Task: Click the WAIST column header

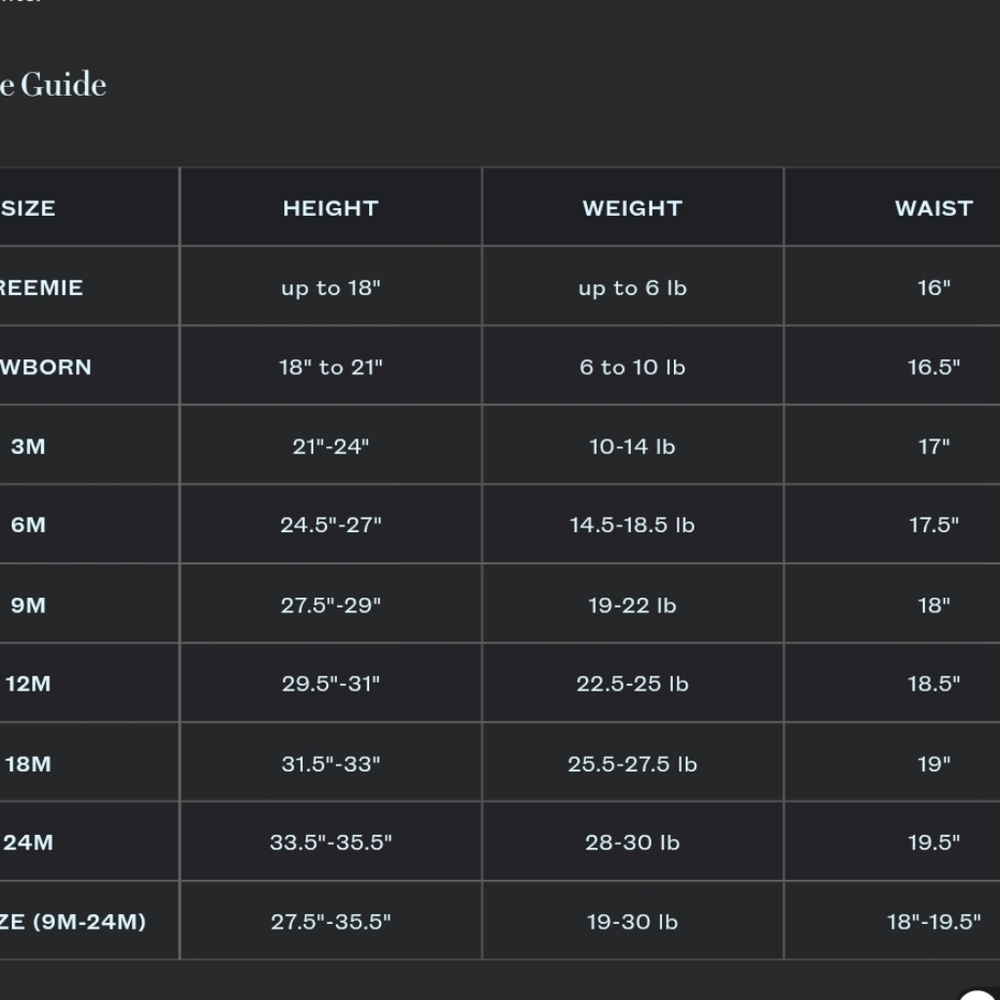Action: click(x=934, y=208)
